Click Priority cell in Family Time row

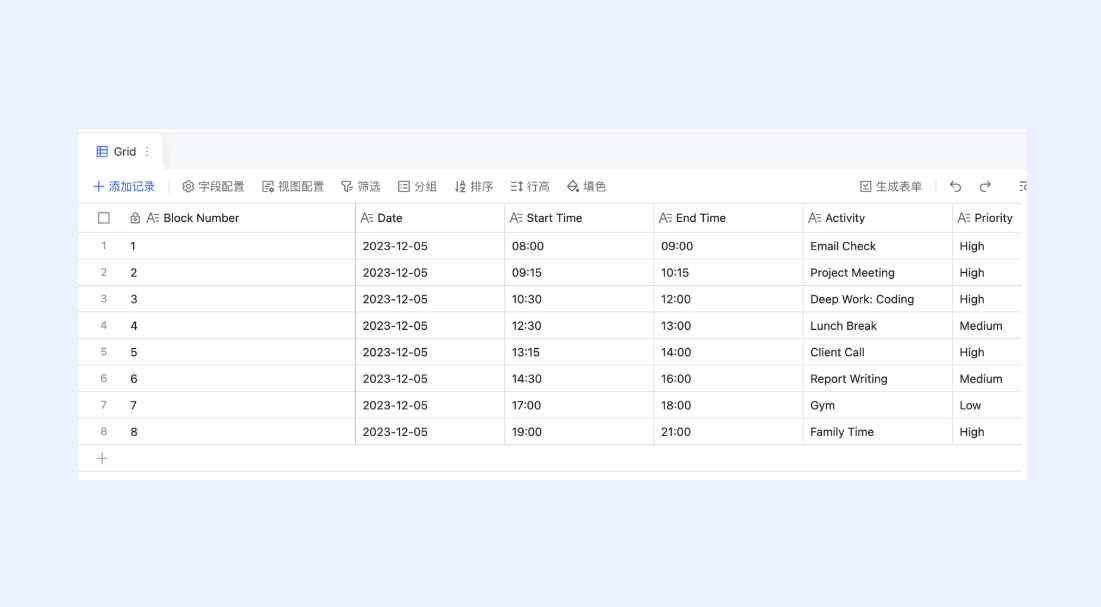click(x=987, y=432)
